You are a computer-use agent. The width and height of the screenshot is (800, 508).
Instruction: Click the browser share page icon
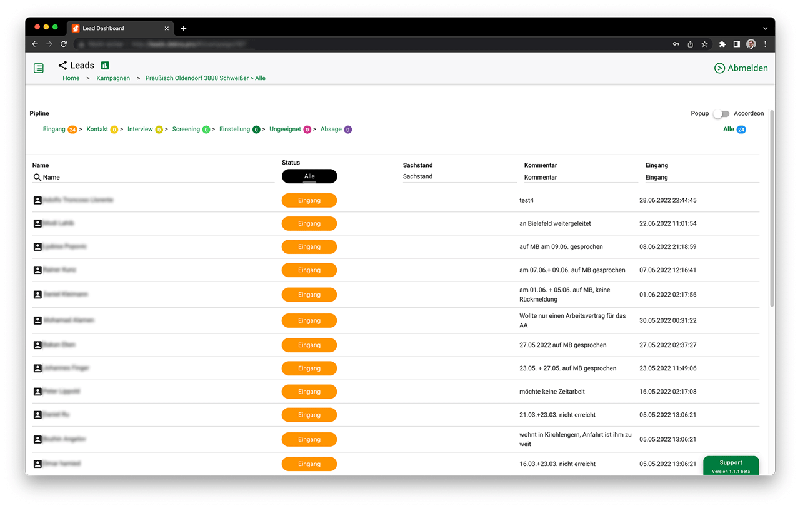click(x=690, y=44)
